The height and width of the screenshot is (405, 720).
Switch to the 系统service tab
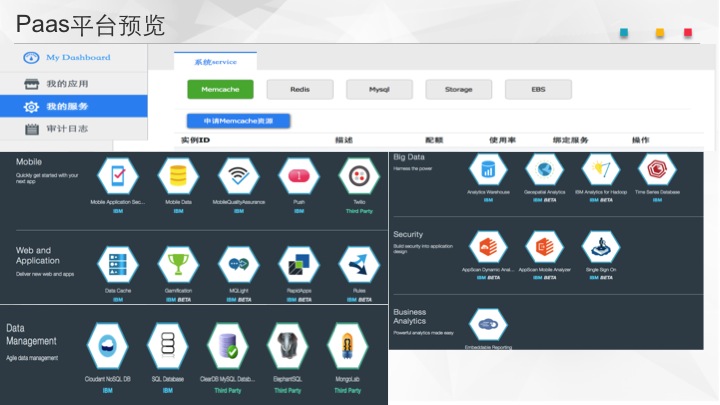[215, 62]
